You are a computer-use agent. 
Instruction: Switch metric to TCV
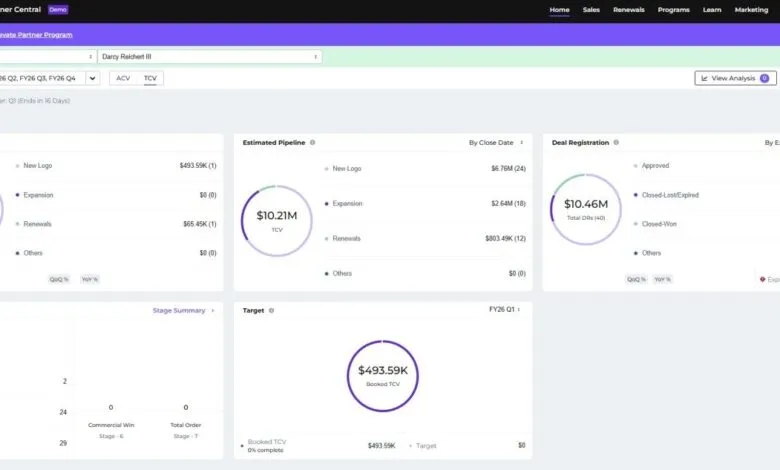click(x=150, y=78)
